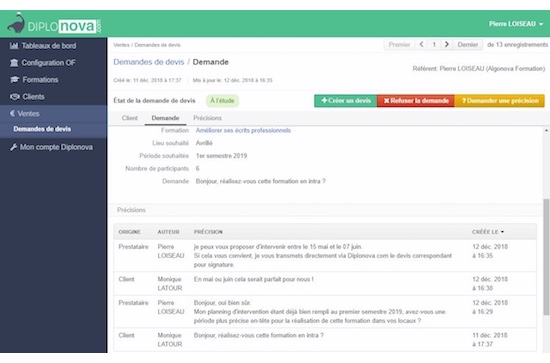The width and height of the screenshot is (550, 363).
Task: Click Demander une précision button
Action: click(499, 101)
